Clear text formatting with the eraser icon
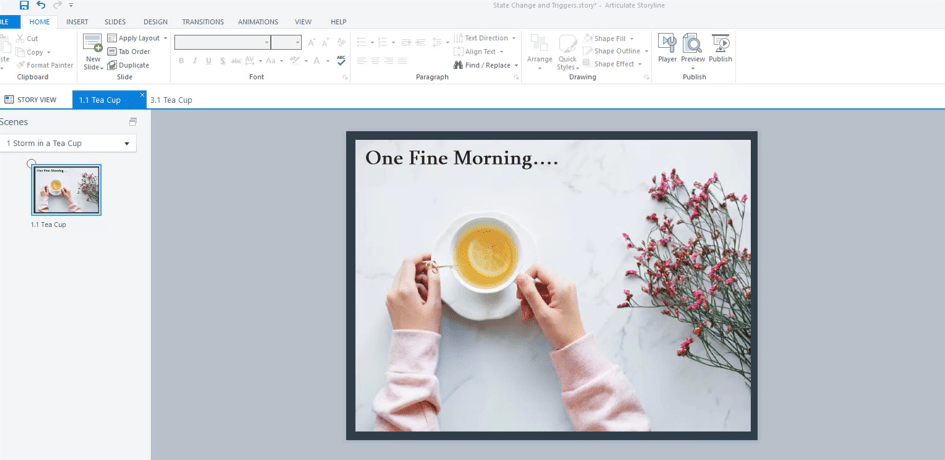This screenshot has width=945, height=460. click(x=341, y=42)
